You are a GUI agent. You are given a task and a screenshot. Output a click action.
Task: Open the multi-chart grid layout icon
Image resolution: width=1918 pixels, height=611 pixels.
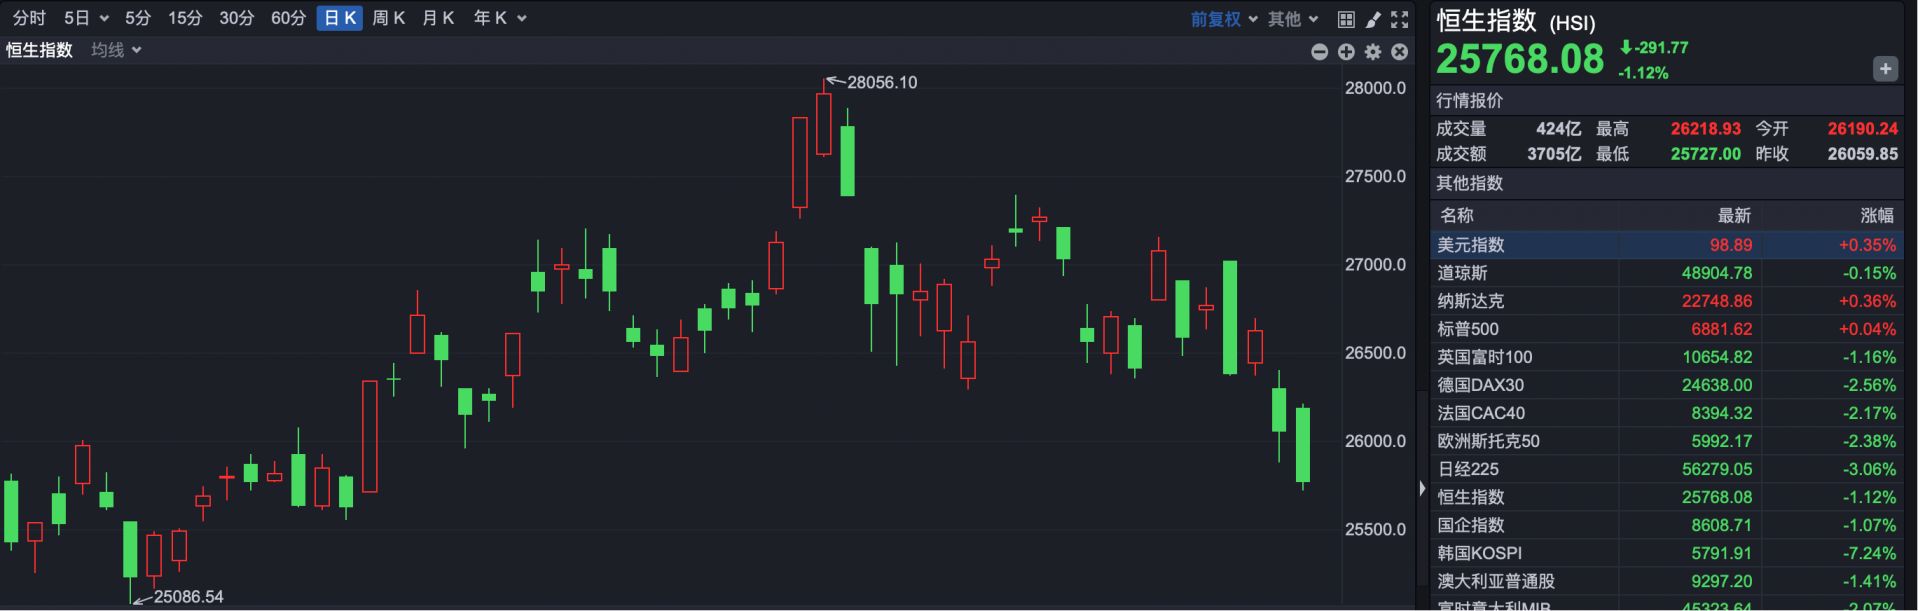point(1346,19)
